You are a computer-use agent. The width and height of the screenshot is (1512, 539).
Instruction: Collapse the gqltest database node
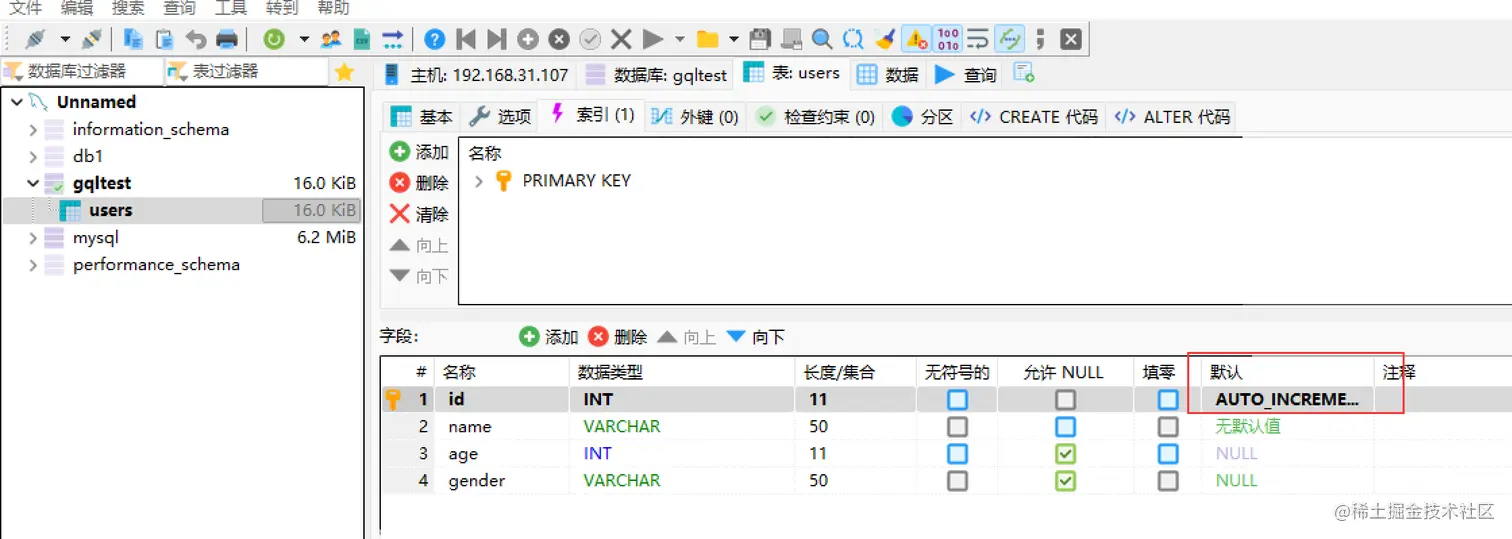[33, 183]
